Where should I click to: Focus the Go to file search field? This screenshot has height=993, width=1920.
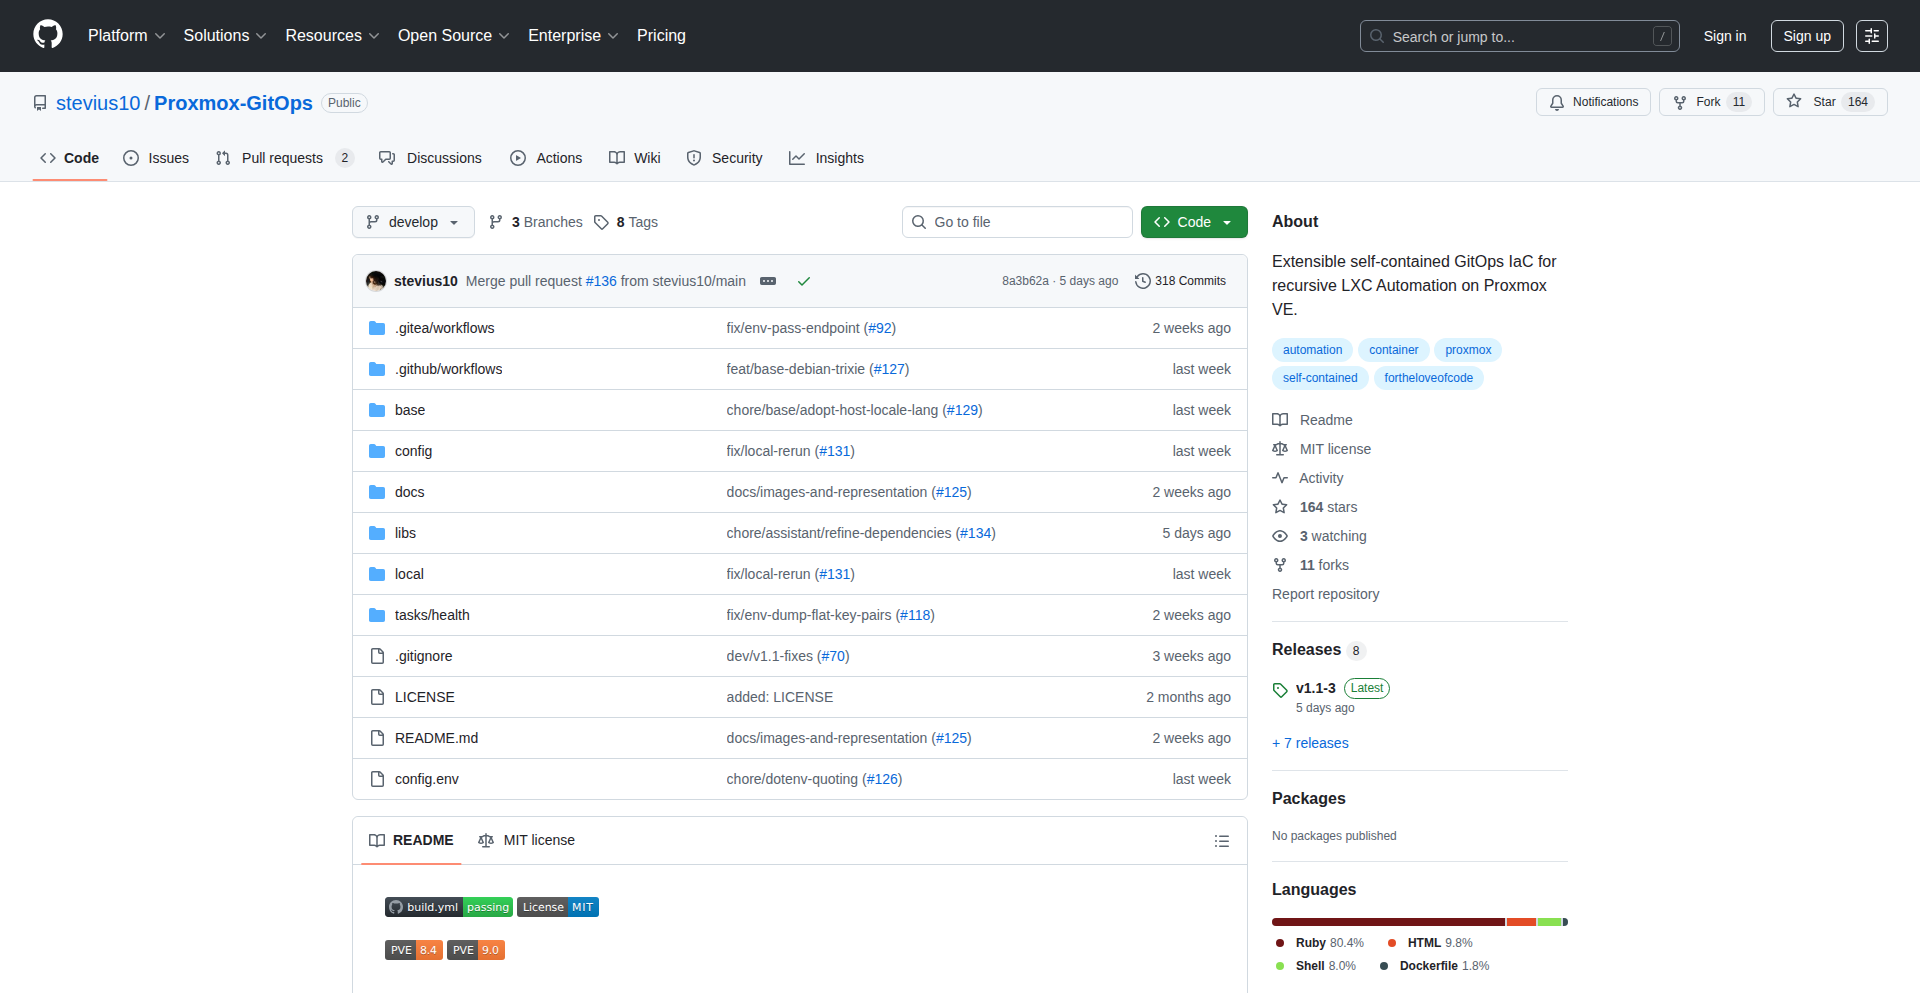[x=1017, y=222]
